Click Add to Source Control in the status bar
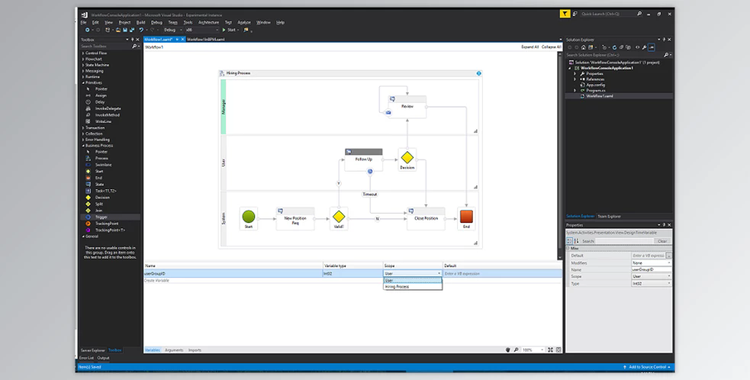750x380 pixels. [646, 367]
